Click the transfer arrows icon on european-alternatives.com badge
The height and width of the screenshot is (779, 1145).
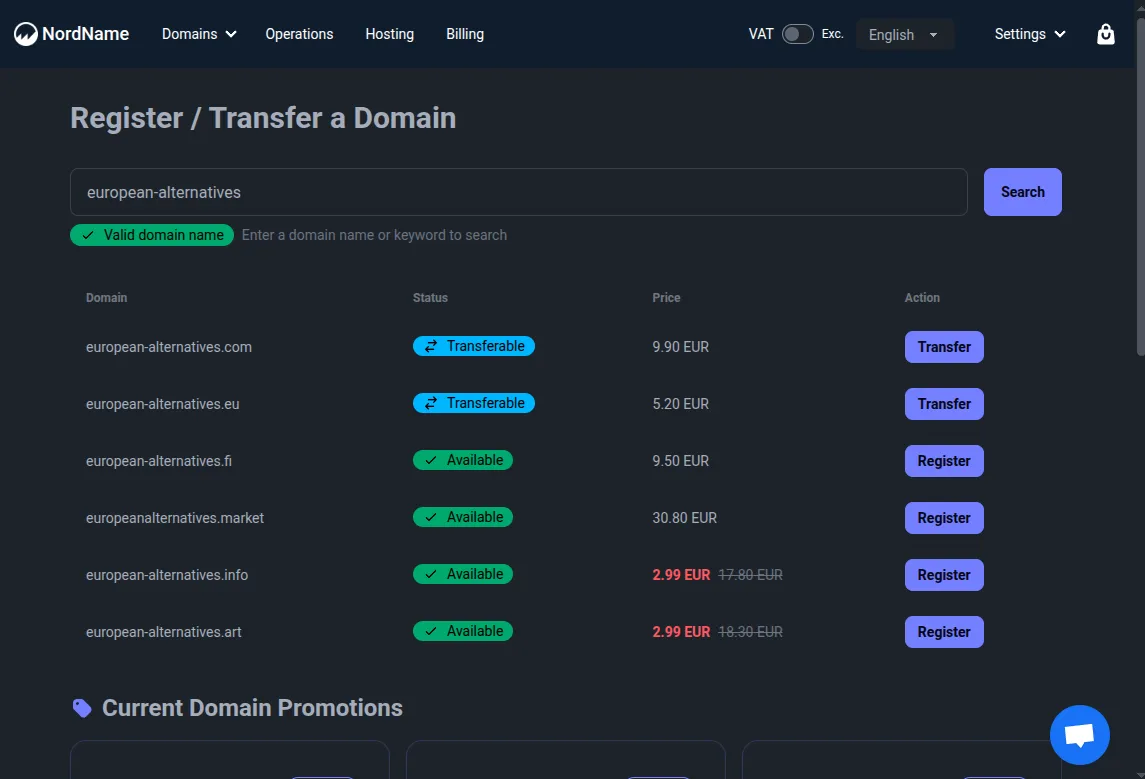428,346
